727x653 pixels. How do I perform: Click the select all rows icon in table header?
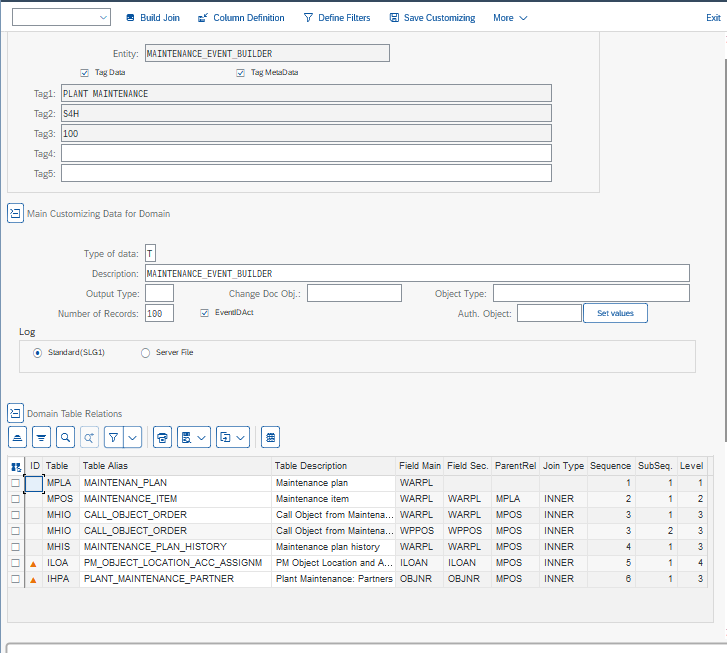pyautogui.click(x=16, y=466)
